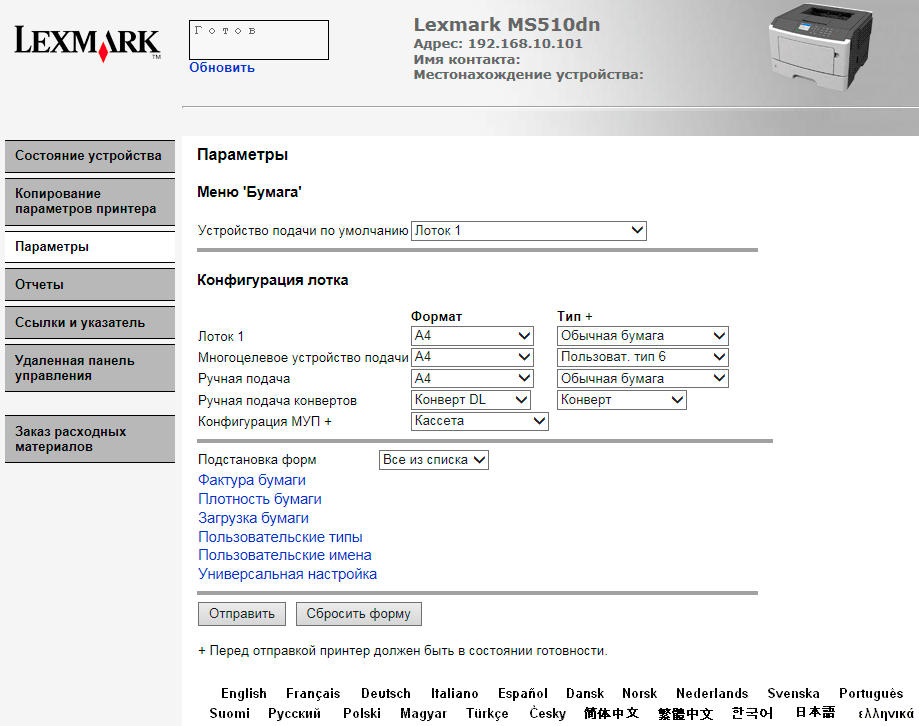Switch language to Español
The width and height of the screenshot is (919, 726).
523,694
